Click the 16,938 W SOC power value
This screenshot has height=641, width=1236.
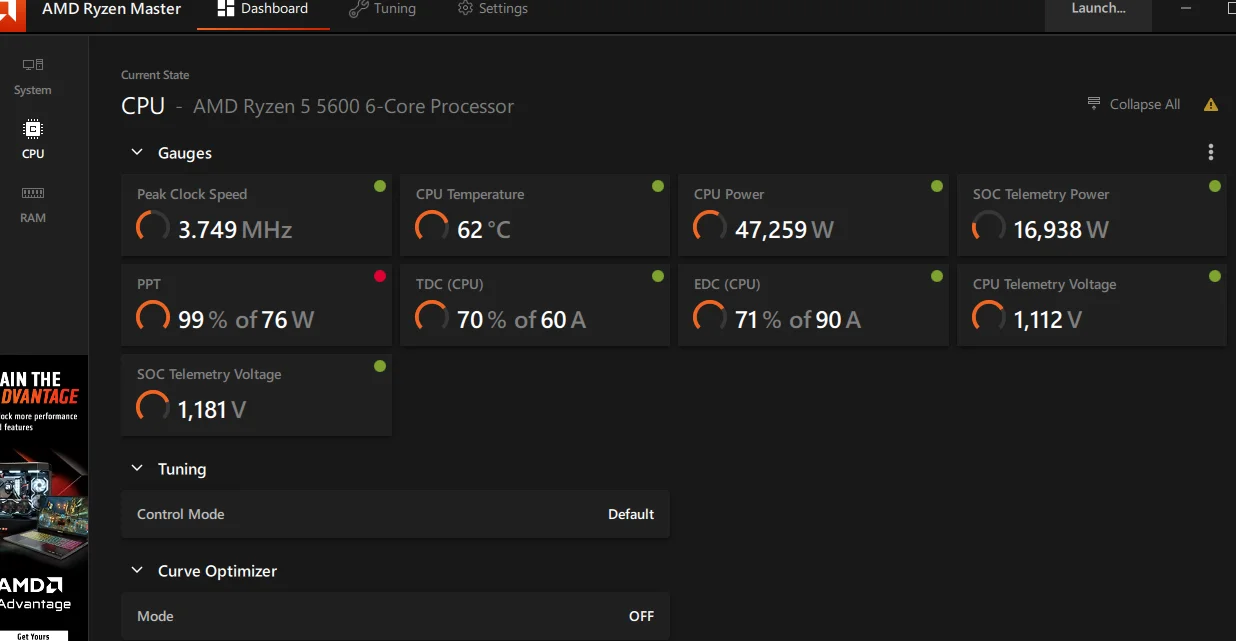coord(1061,230)
